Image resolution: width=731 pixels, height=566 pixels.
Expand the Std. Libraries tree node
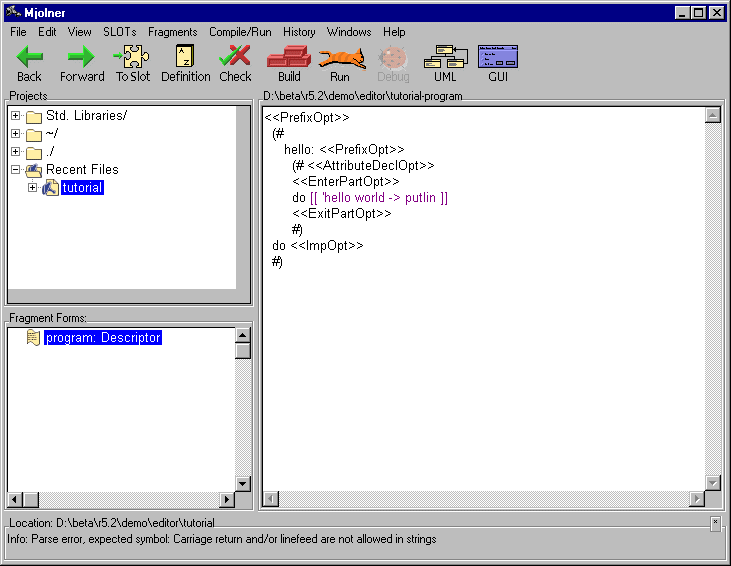[x=16, y=116]
